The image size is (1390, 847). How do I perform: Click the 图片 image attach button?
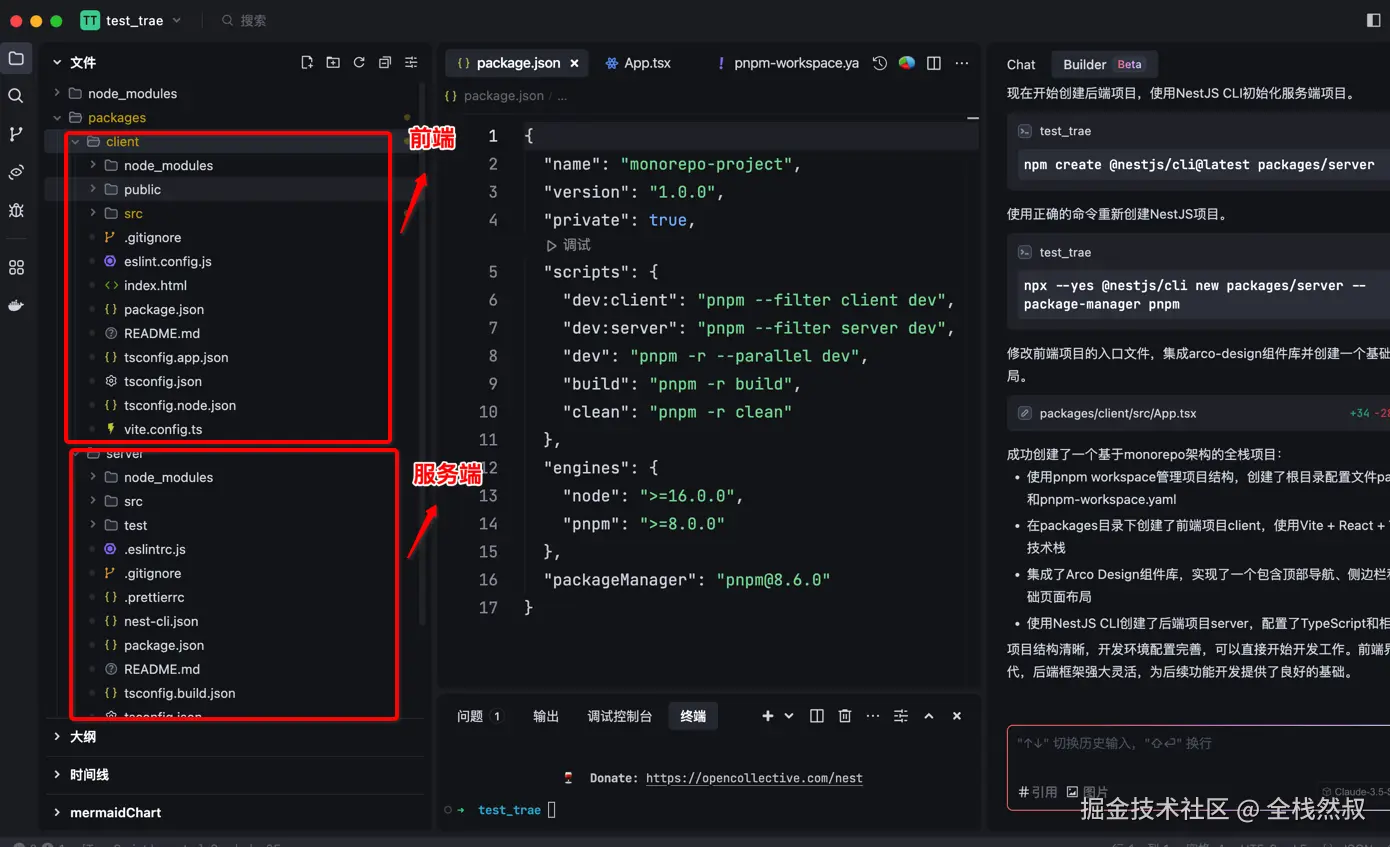tap(1087, 791)
